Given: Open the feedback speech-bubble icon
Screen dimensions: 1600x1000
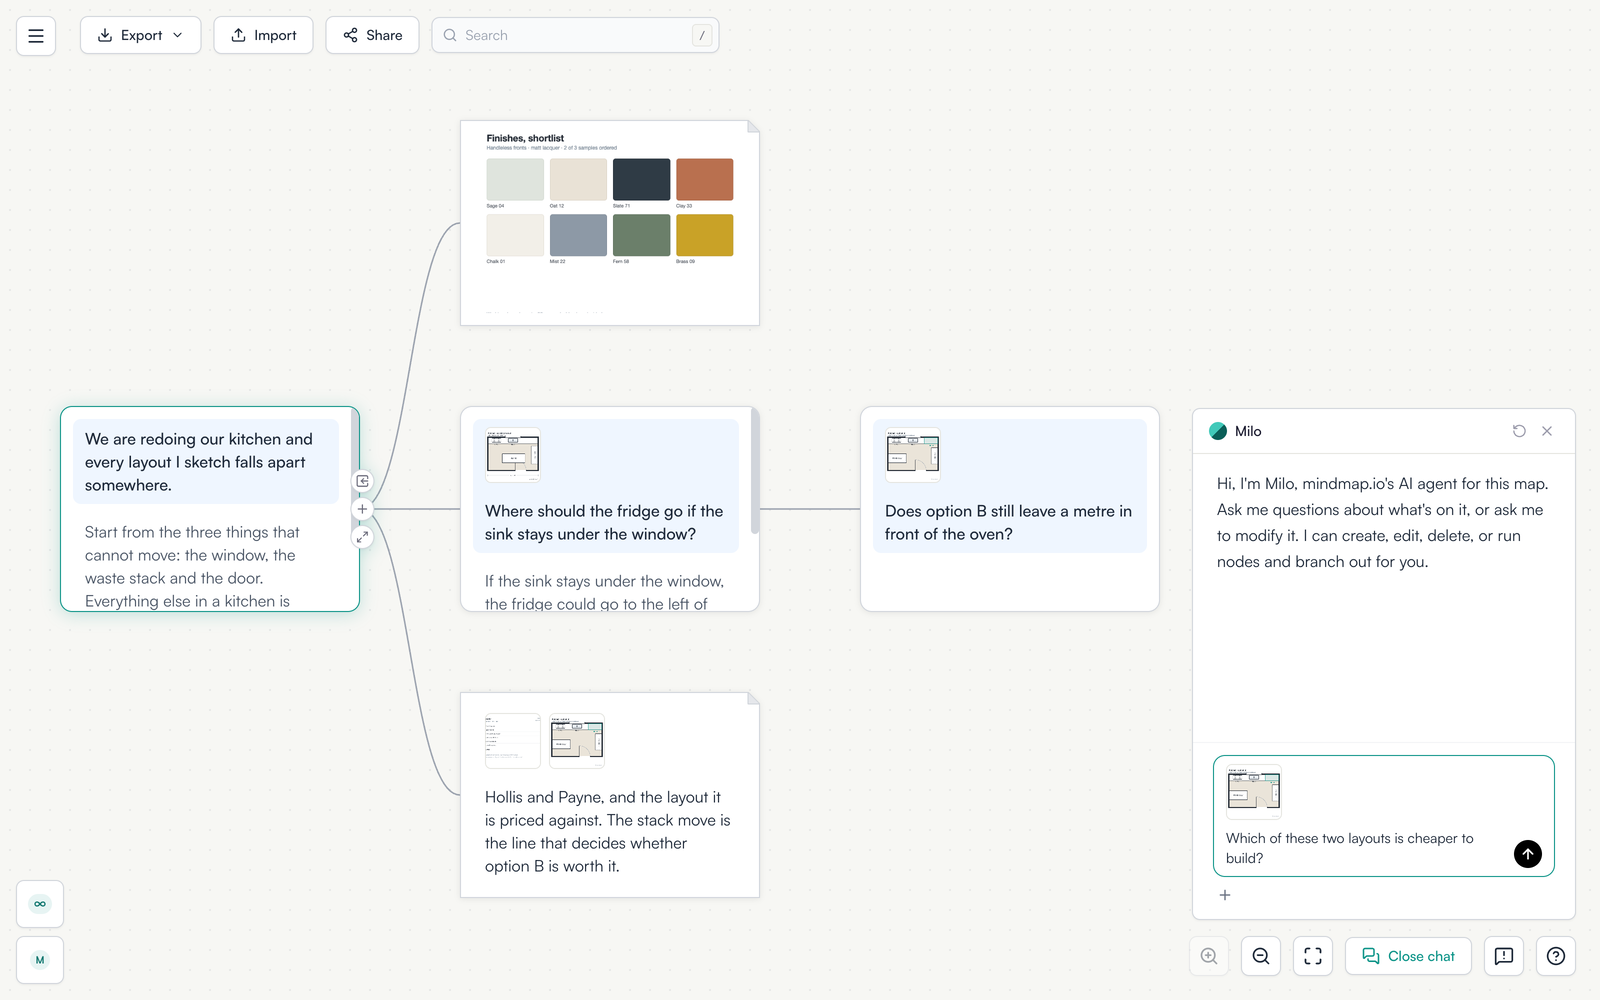Looking at the screenshot, I should (1504, 956).
